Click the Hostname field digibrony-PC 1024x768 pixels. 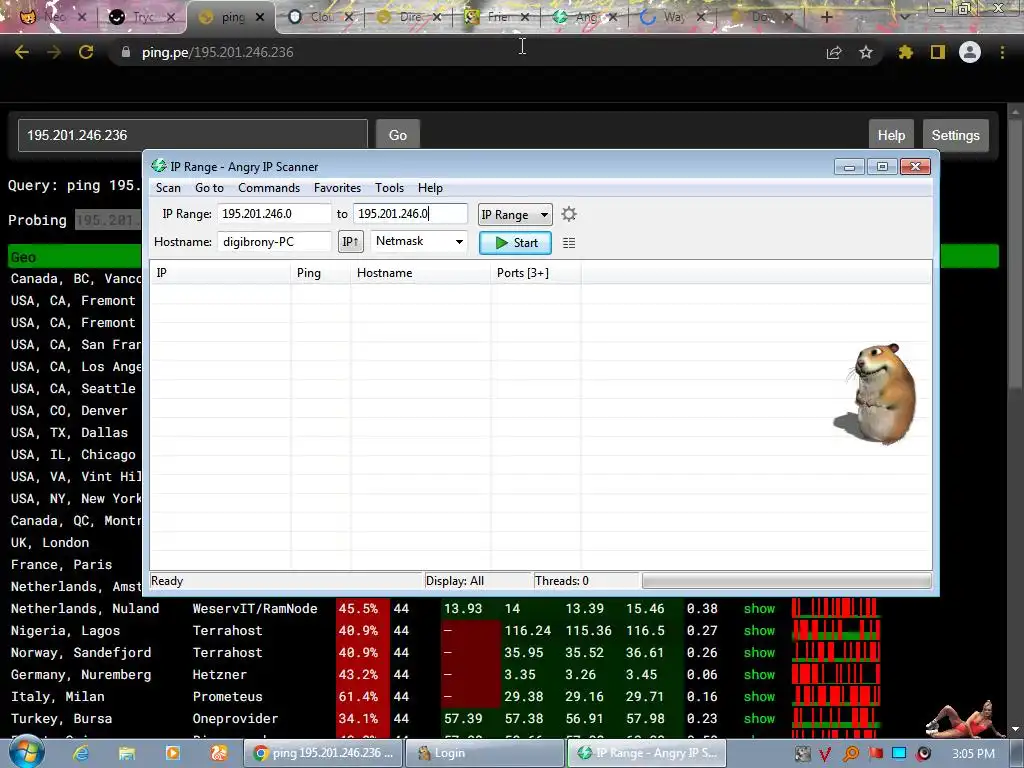(274, 242)
